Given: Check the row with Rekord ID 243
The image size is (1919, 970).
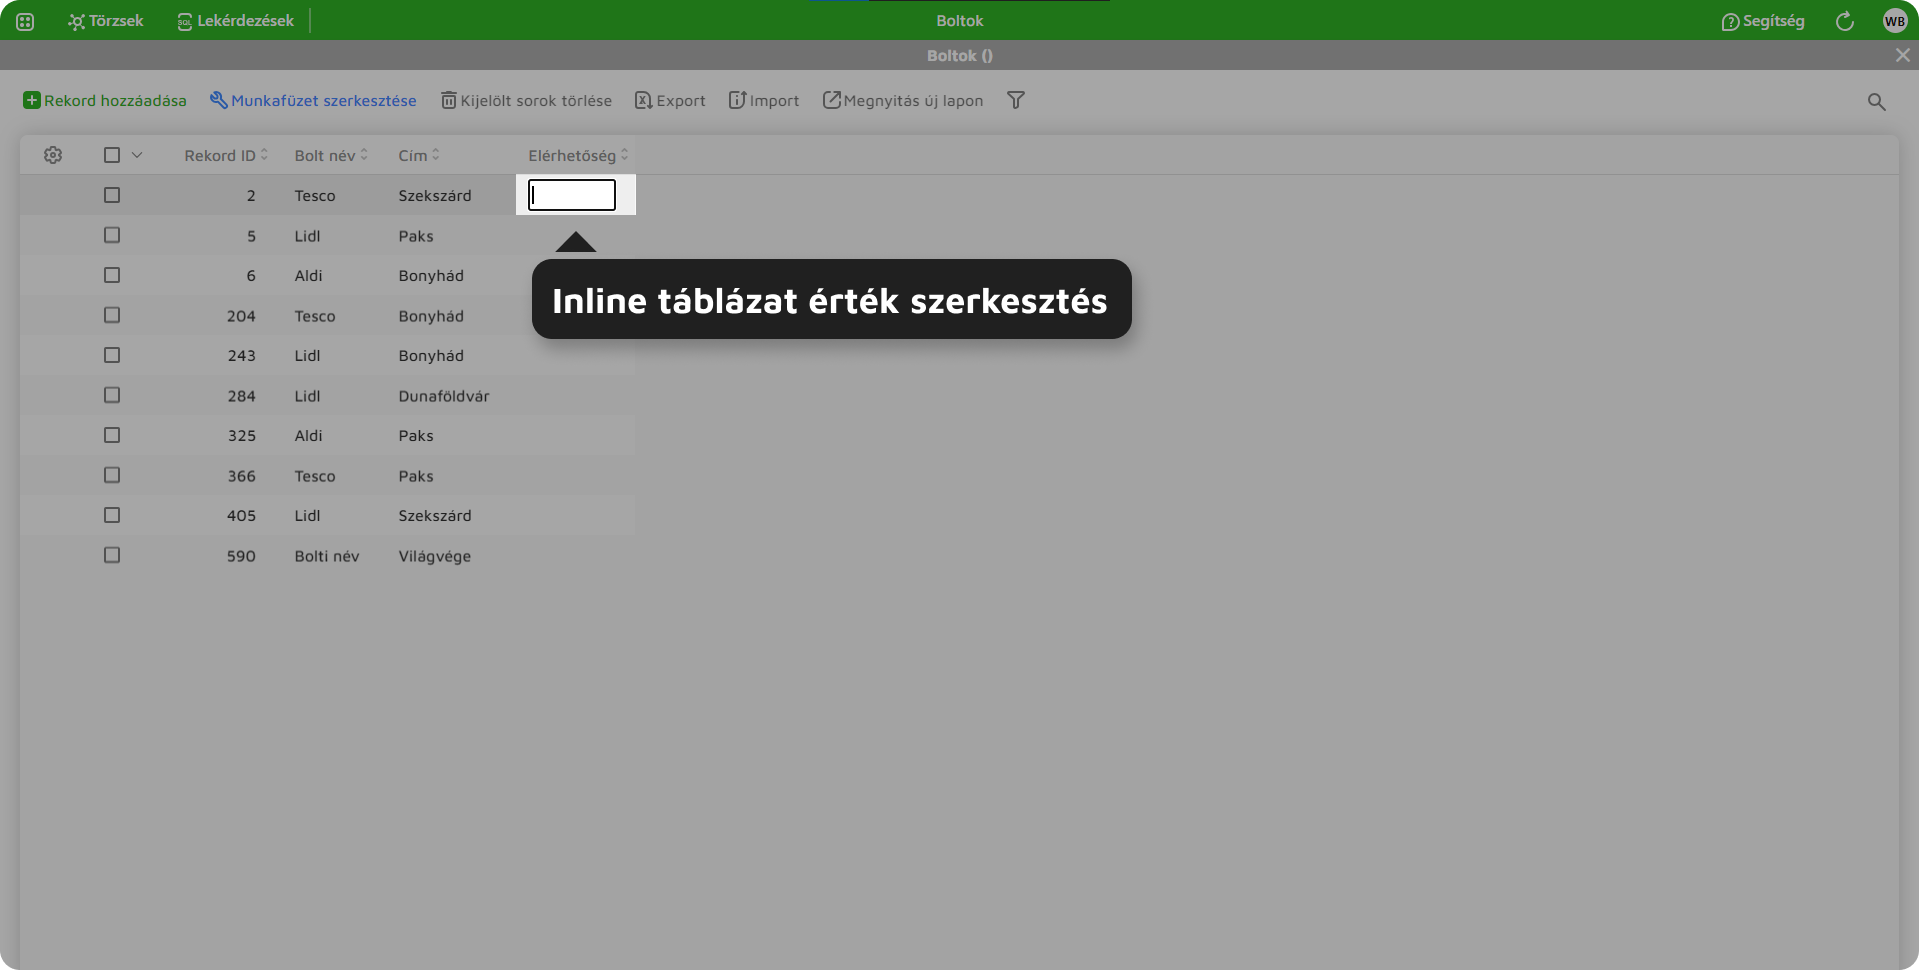Looking at the screenshot, I should (112, 355).
